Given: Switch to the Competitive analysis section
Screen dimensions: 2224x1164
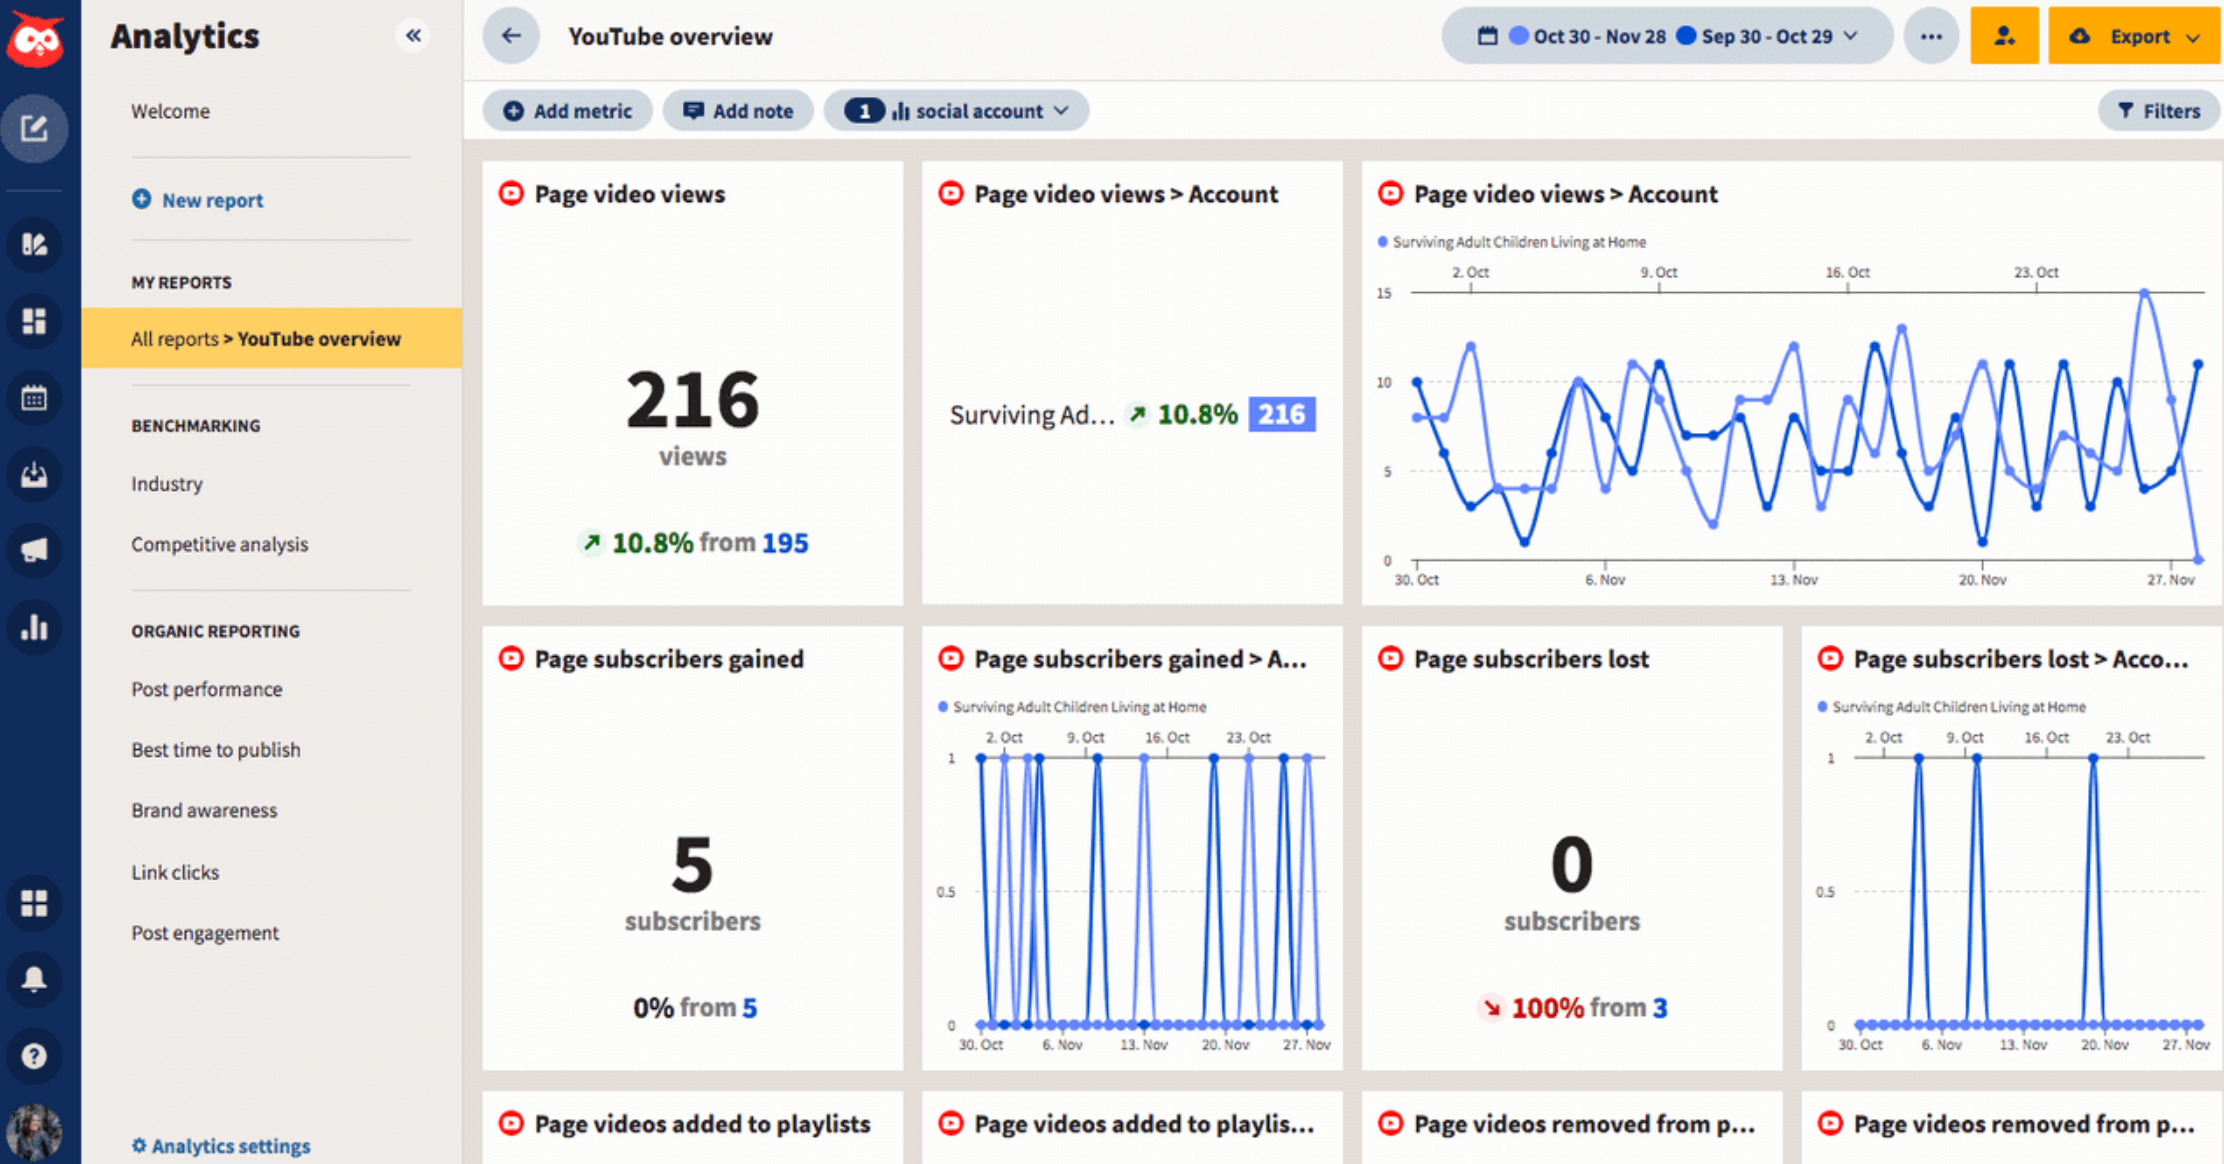Looking at the screenshot, I should [x=219, y=544].
